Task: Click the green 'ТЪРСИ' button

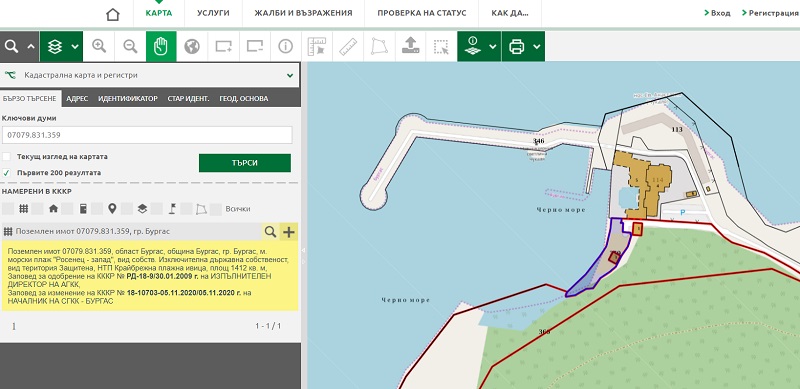Action: click(x=245, y=163)
